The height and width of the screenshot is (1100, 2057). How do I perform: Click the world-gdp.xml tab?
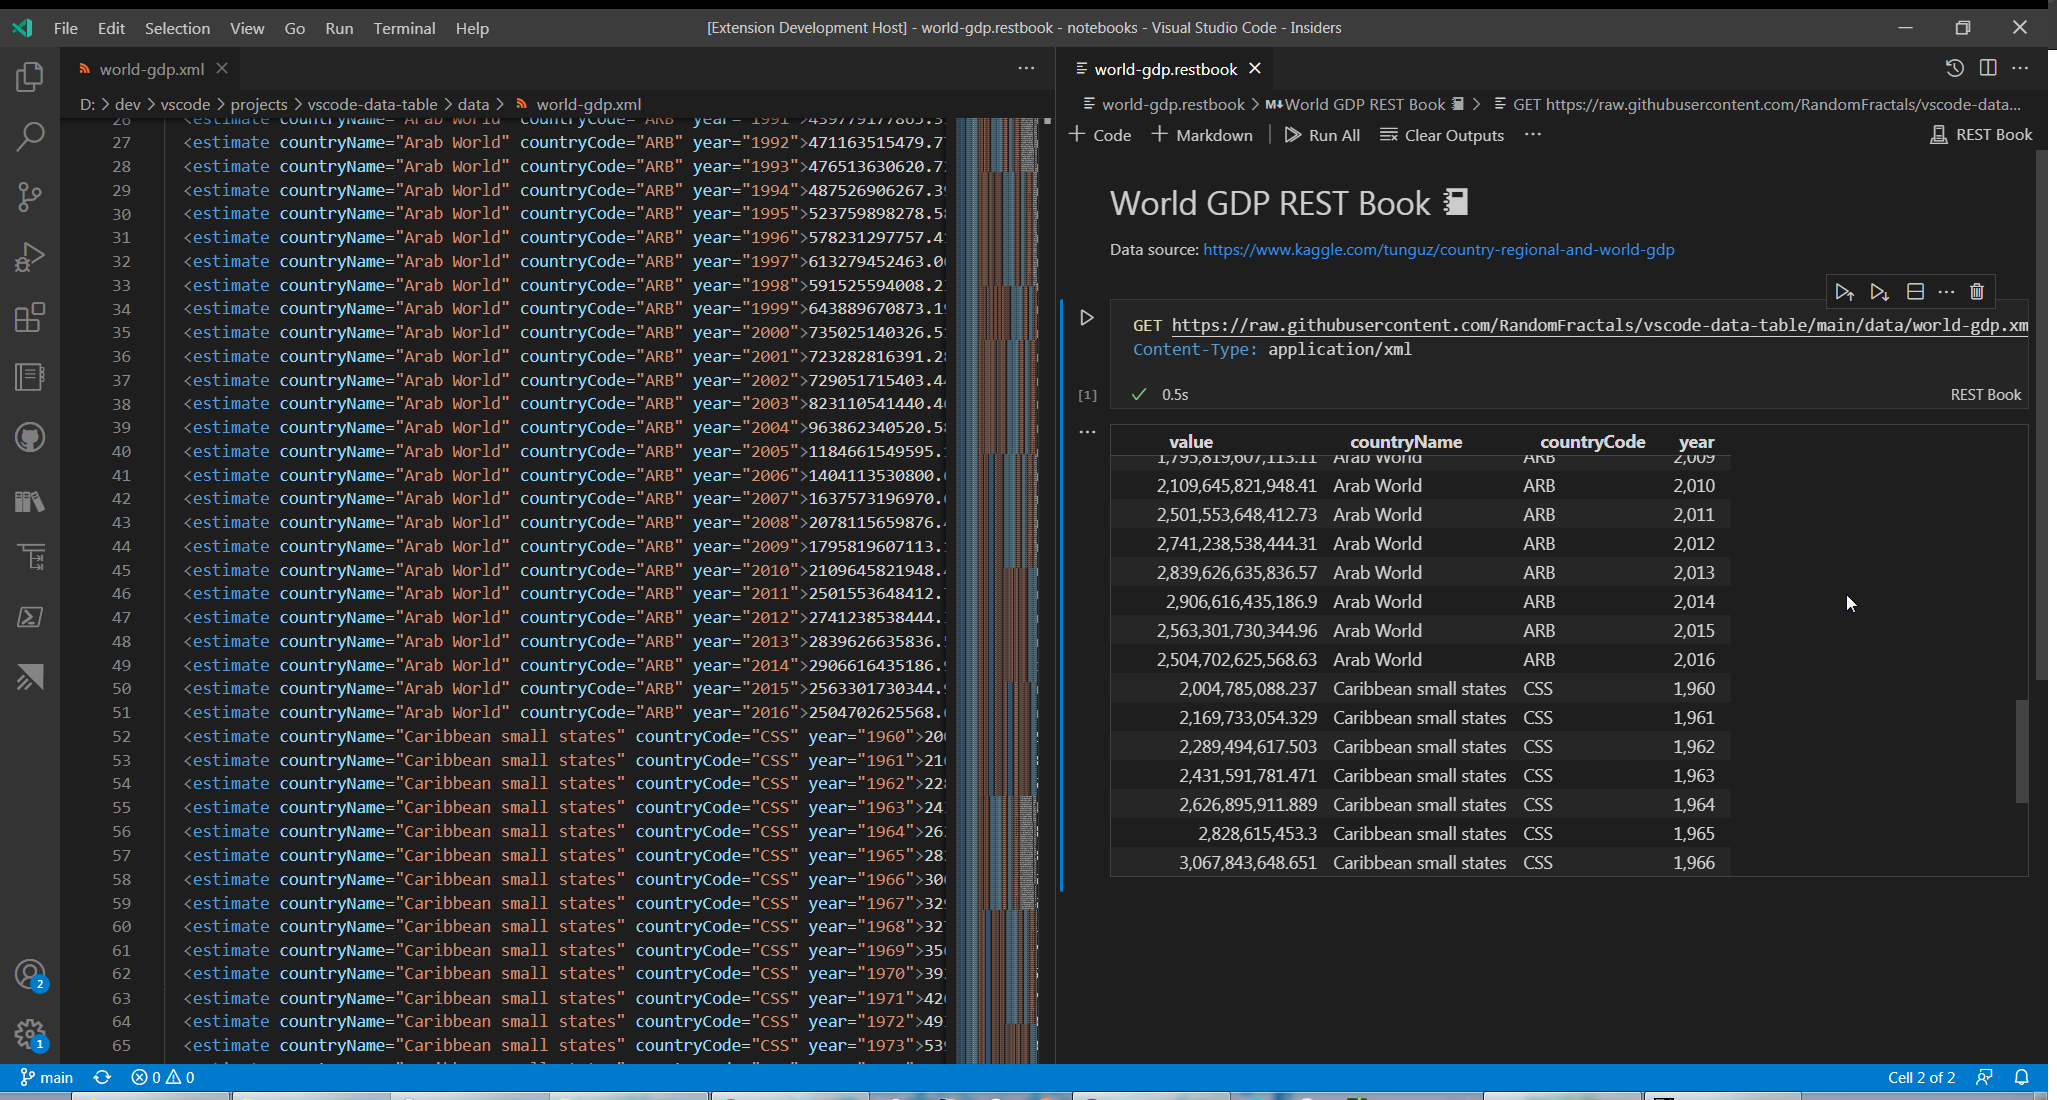tap(151, 68)
